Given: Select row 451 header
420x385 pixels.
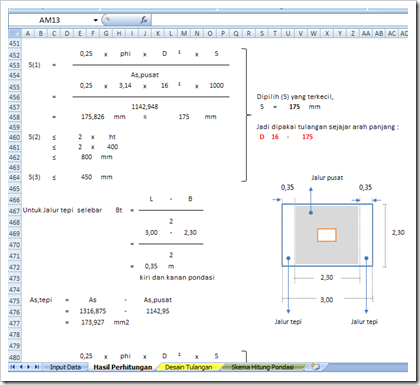Looking at the screenshot, I should click(15, 44).
